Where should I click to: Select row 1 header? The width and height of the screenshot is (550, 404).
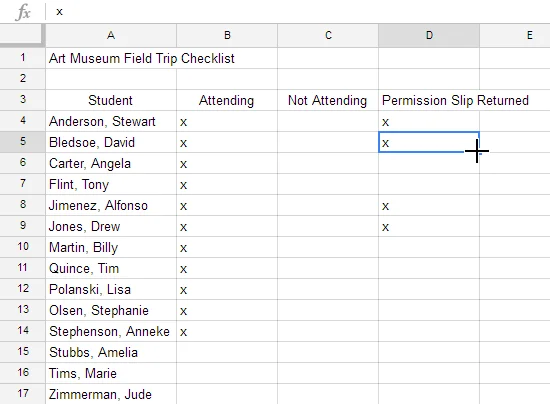pyautogui.click(x=22, y=58)
